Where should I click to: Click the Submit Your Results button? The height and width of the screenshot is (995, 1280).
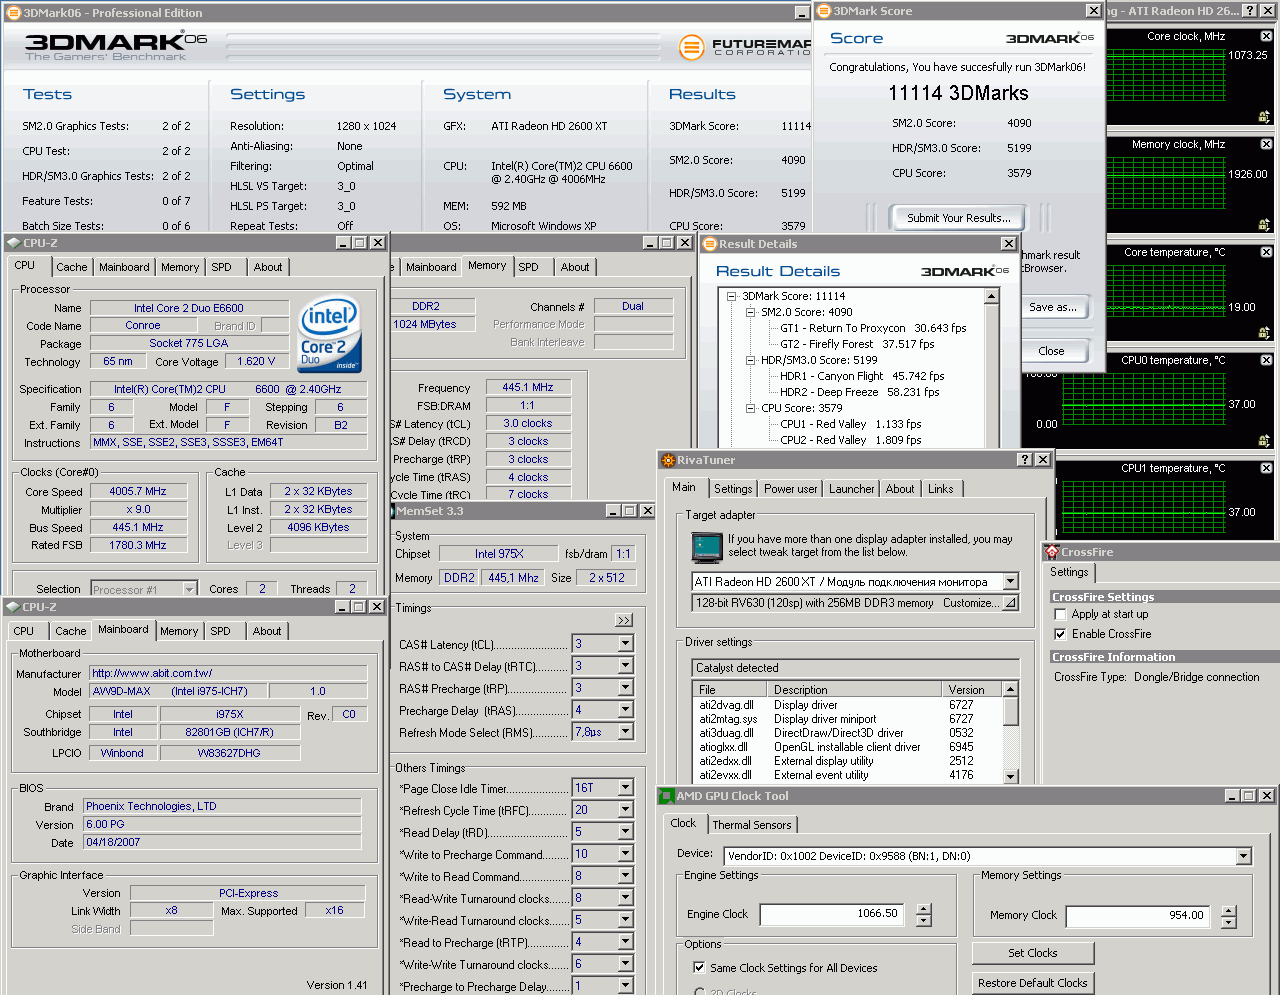click(958, 218)
